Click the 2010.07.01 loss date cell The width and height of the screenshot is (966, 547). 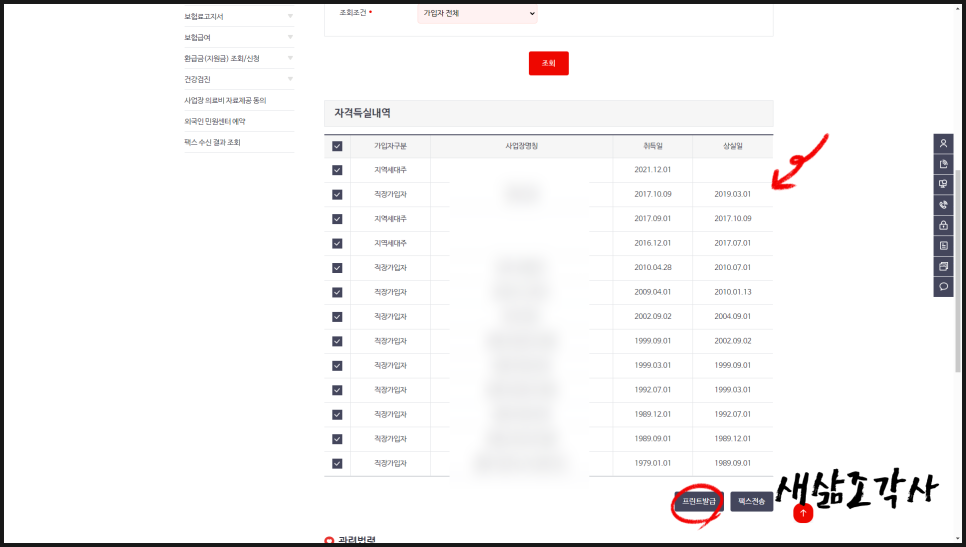(733, 267)
